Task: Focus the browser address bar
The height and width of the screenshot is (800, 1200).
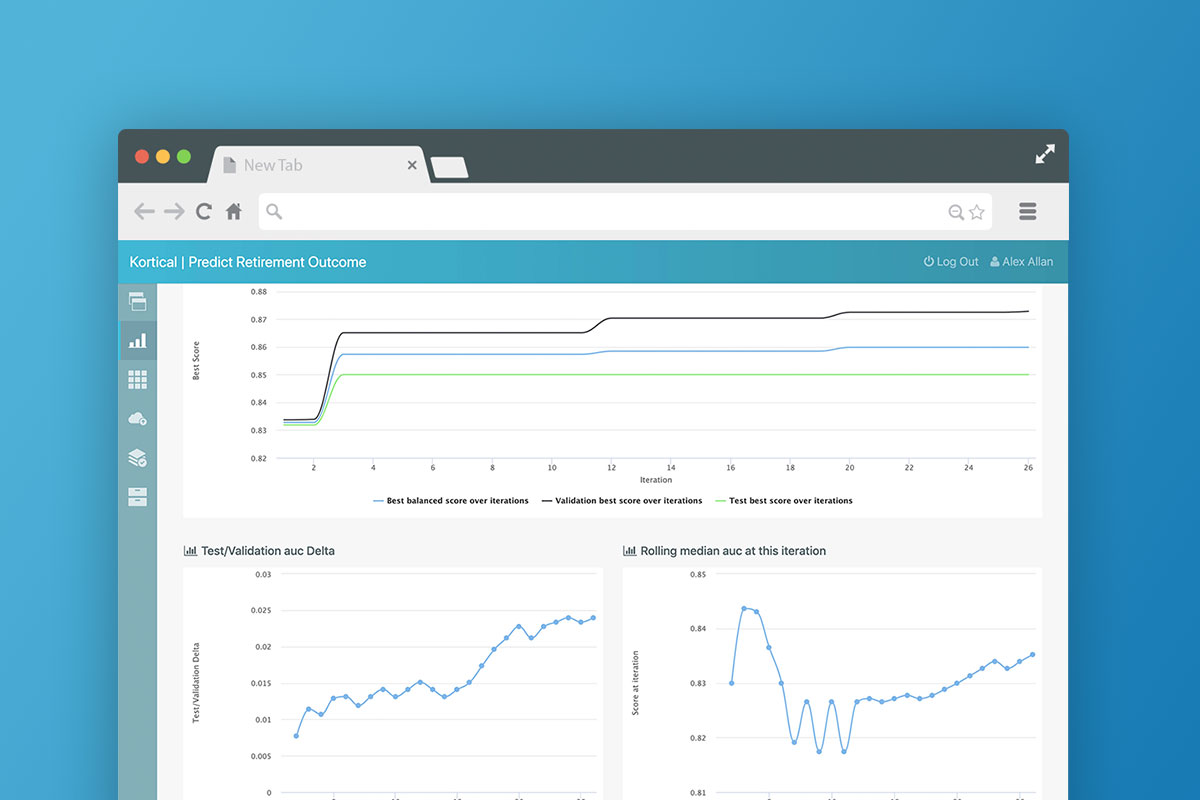Action: point(625,212)
